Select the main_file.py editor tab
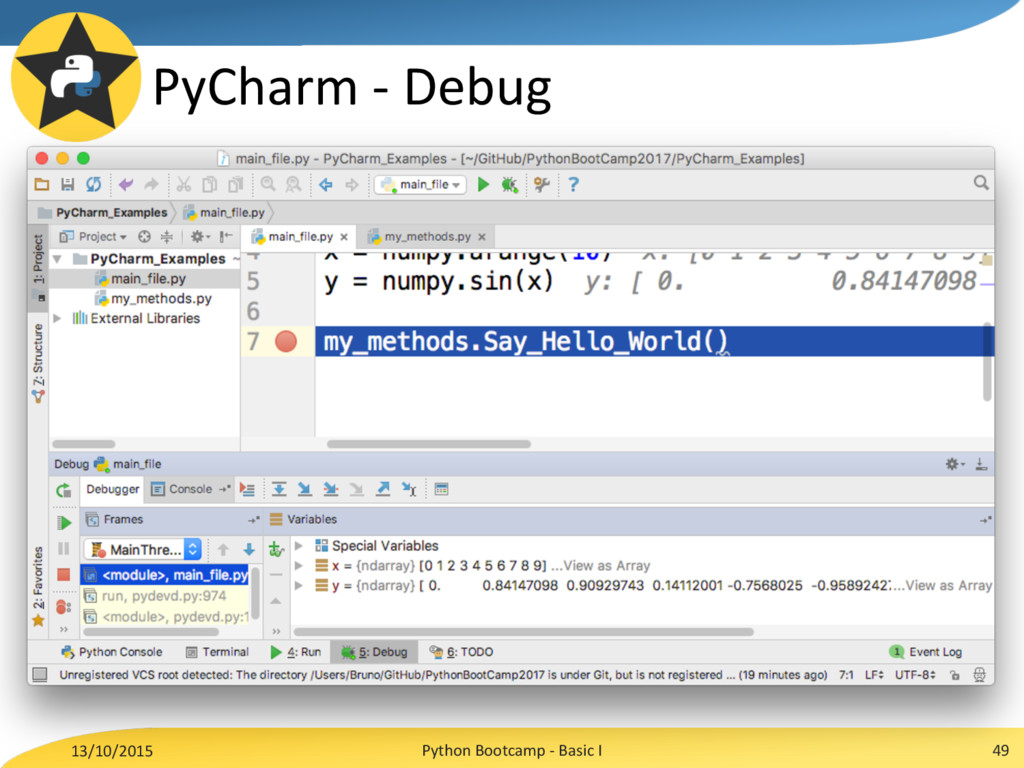This screenshot has height=768, width=1024. 300,236
